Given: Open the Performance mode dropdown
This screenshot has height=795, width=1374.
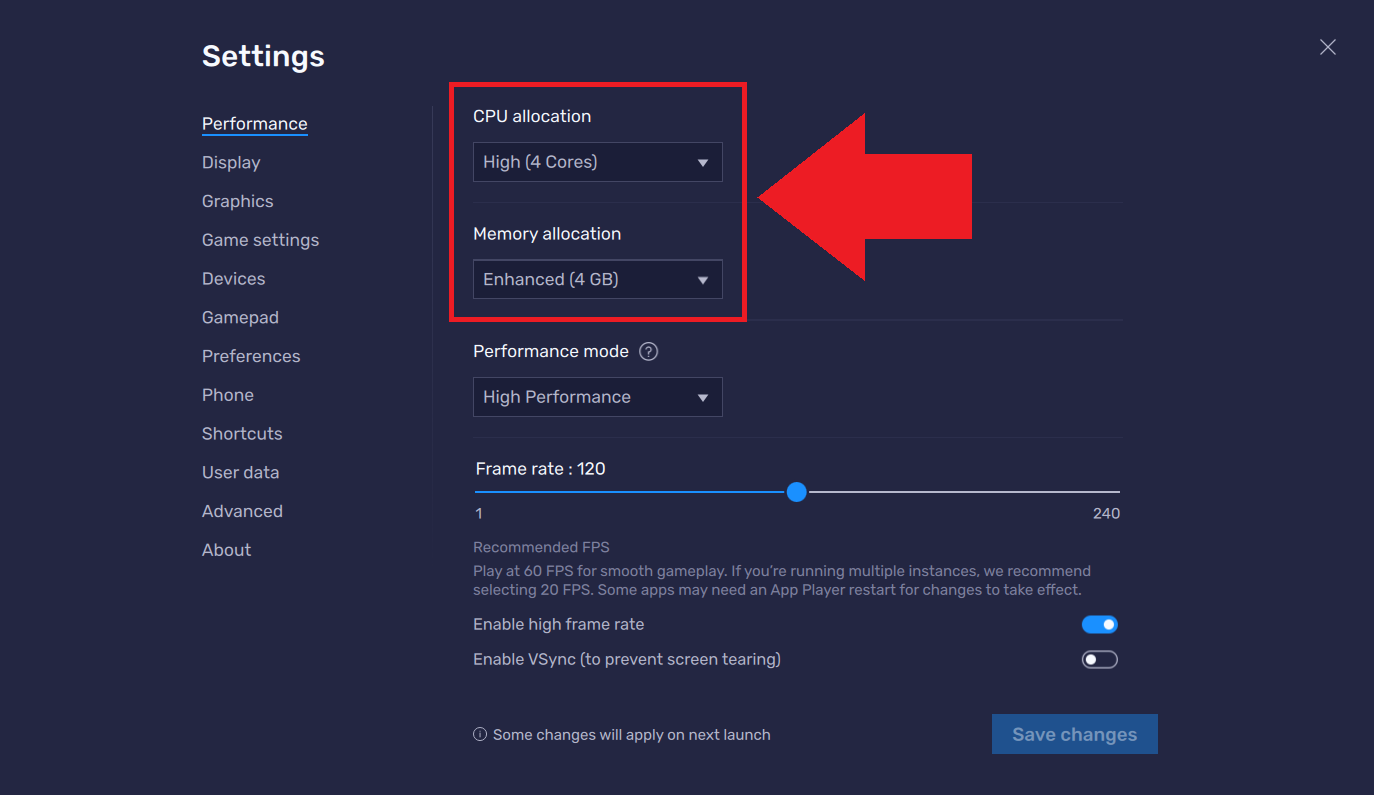Looking at the screenshot, I should point(597,397).
